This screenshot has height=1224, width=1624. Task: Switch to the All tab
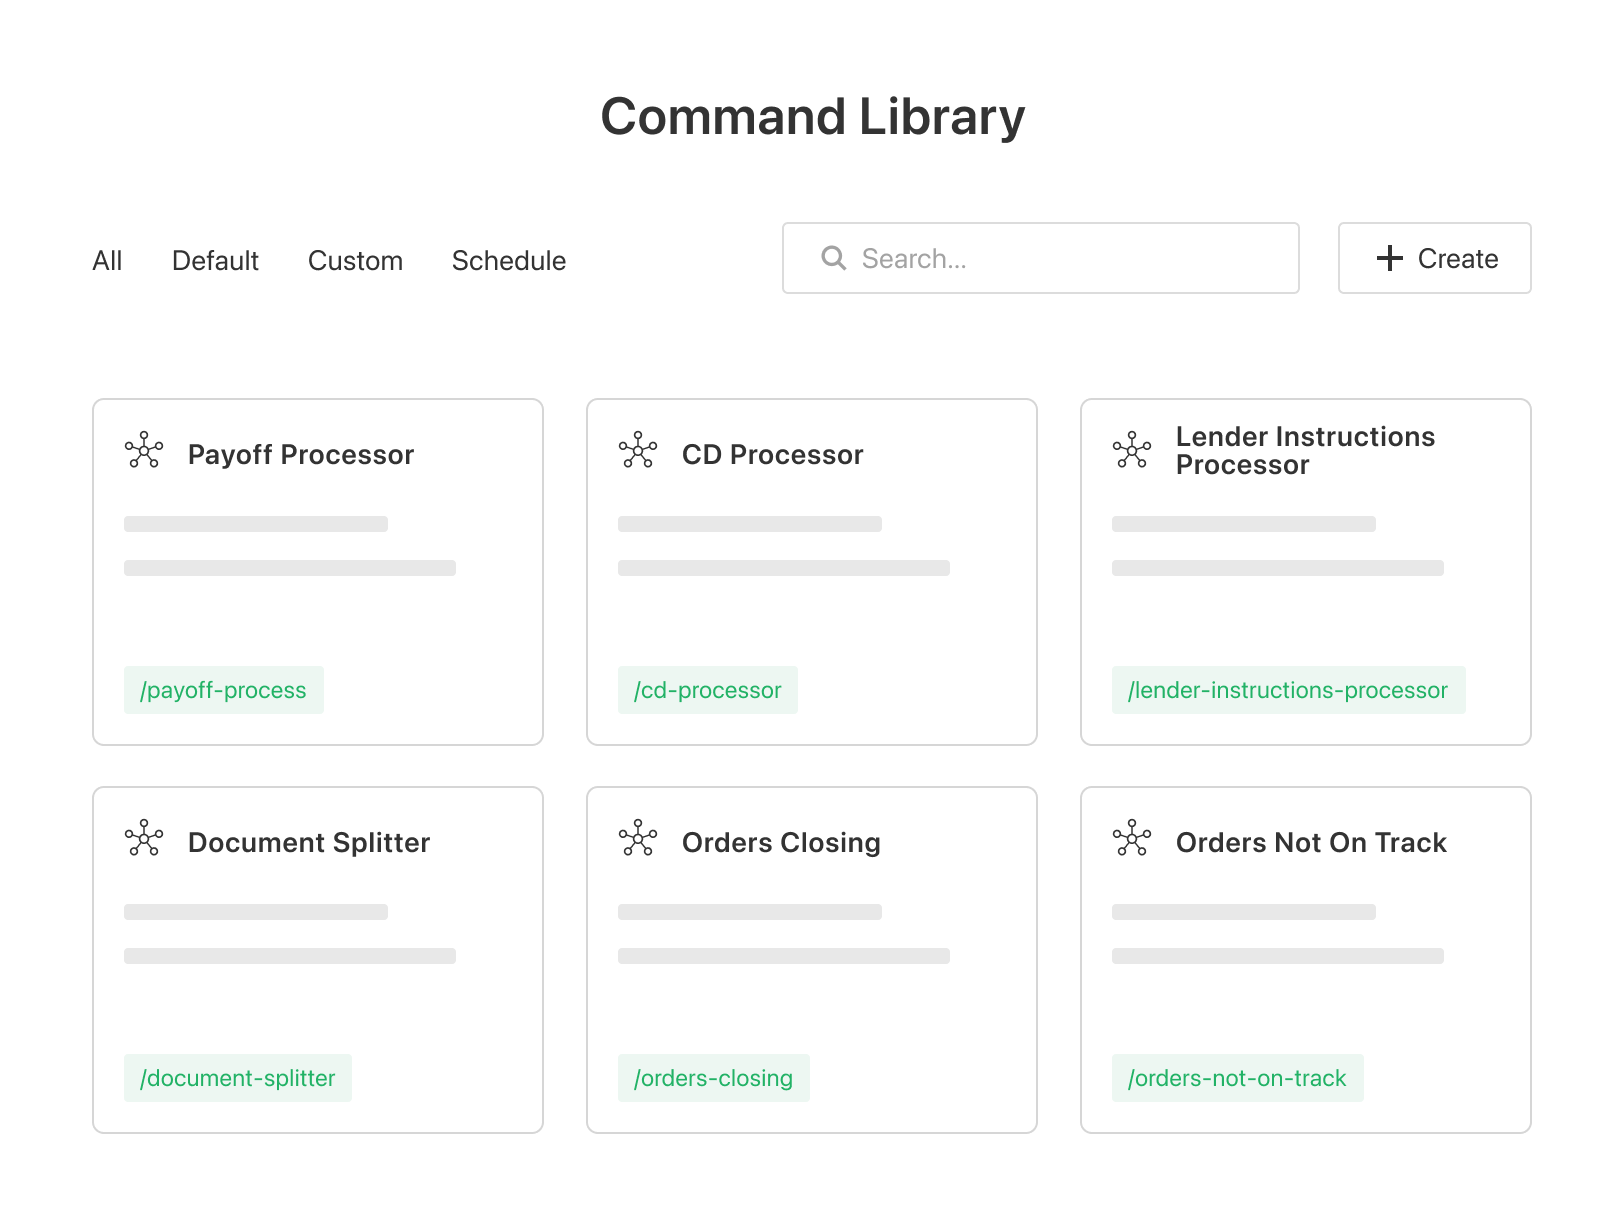(x=107, y=261)
